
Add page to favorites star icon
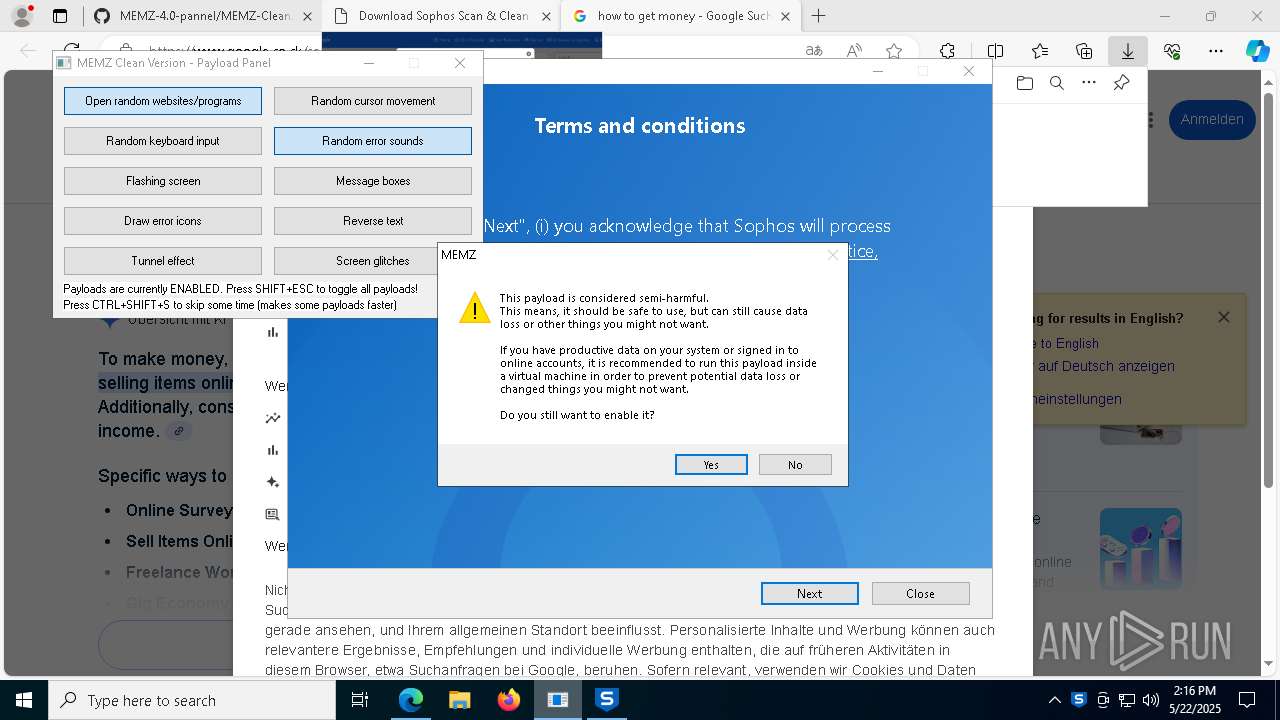894,51
